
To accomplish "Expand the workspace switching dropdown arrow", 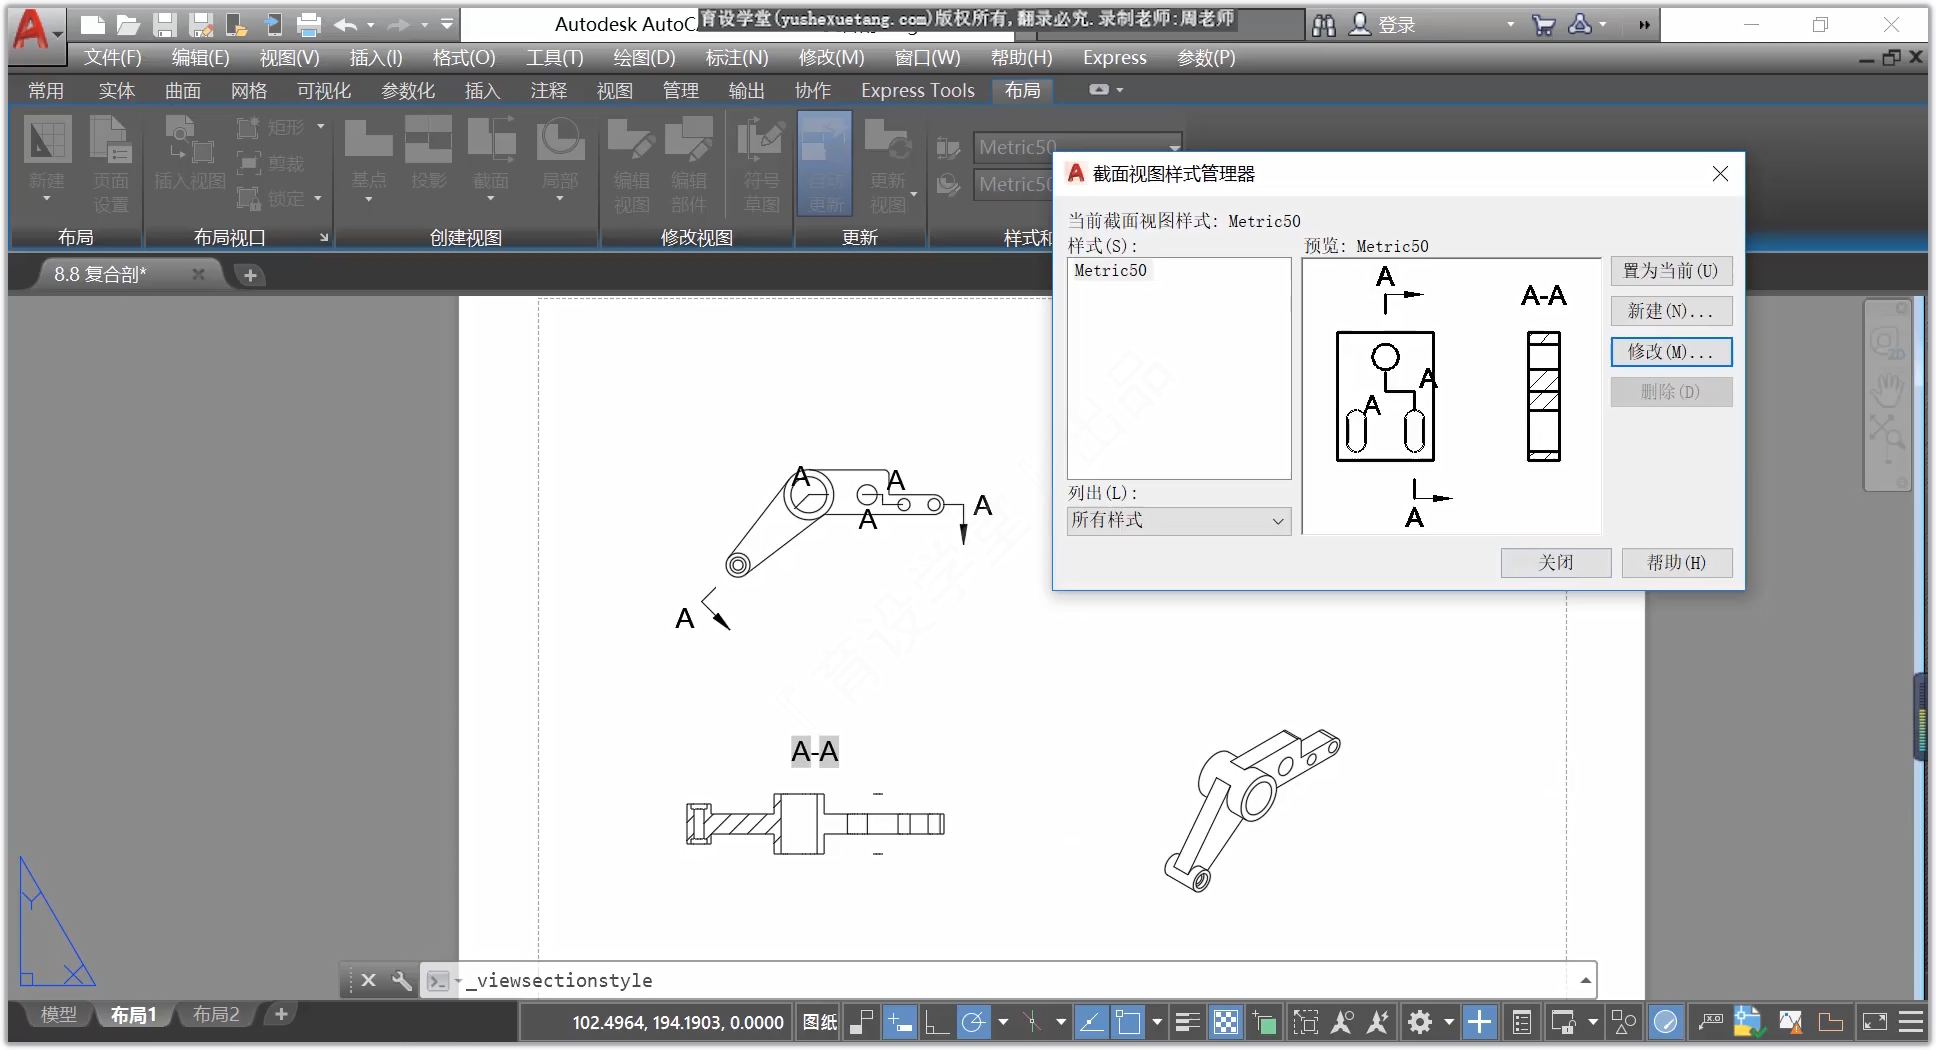I will pos(1448,1022).
